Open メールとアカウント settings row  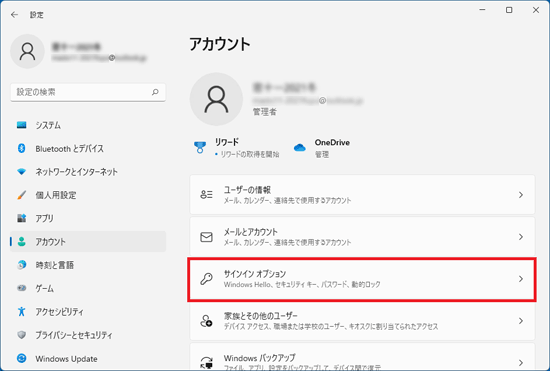coord(362,237)
